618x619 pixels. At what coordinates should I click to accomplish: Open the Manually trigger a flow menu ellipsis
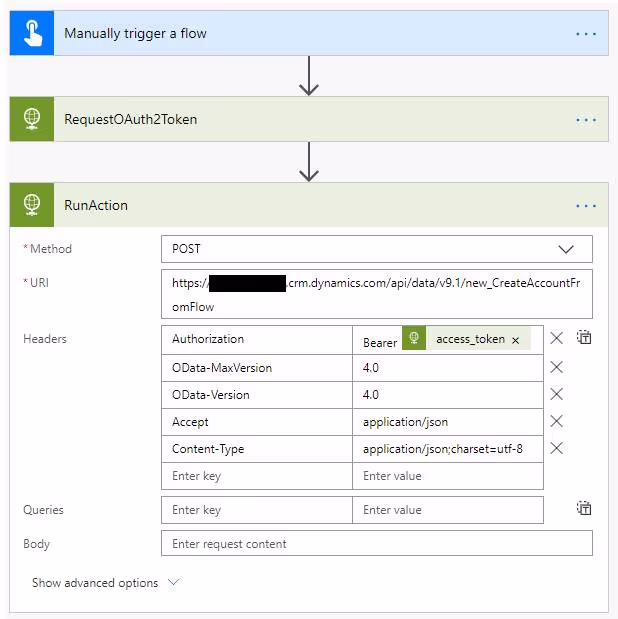[586, 34]
